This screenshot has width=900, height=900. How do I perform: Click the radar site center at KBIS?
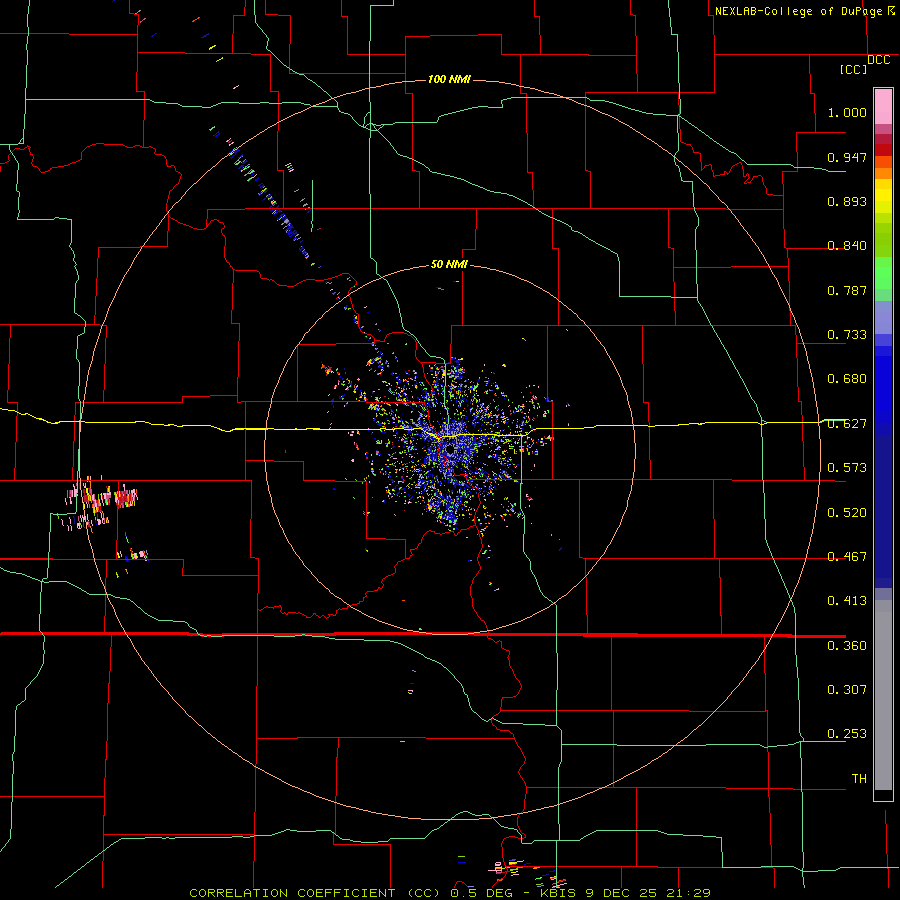coord(450,450)
